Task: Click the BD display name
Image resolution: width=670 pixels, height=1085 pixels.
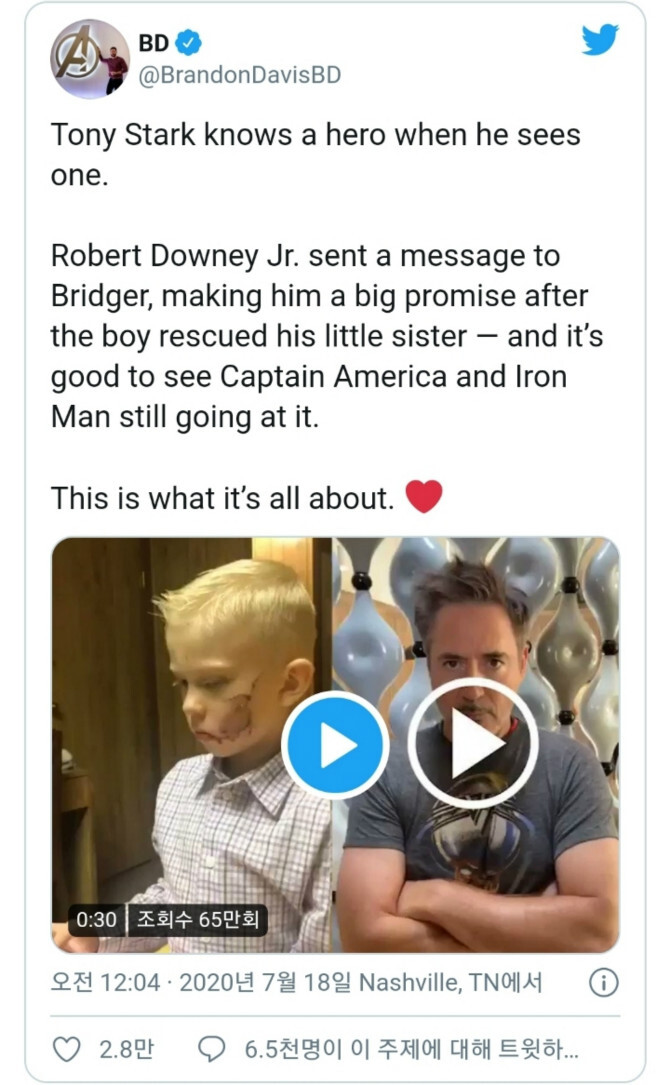Action: (153, 43)
